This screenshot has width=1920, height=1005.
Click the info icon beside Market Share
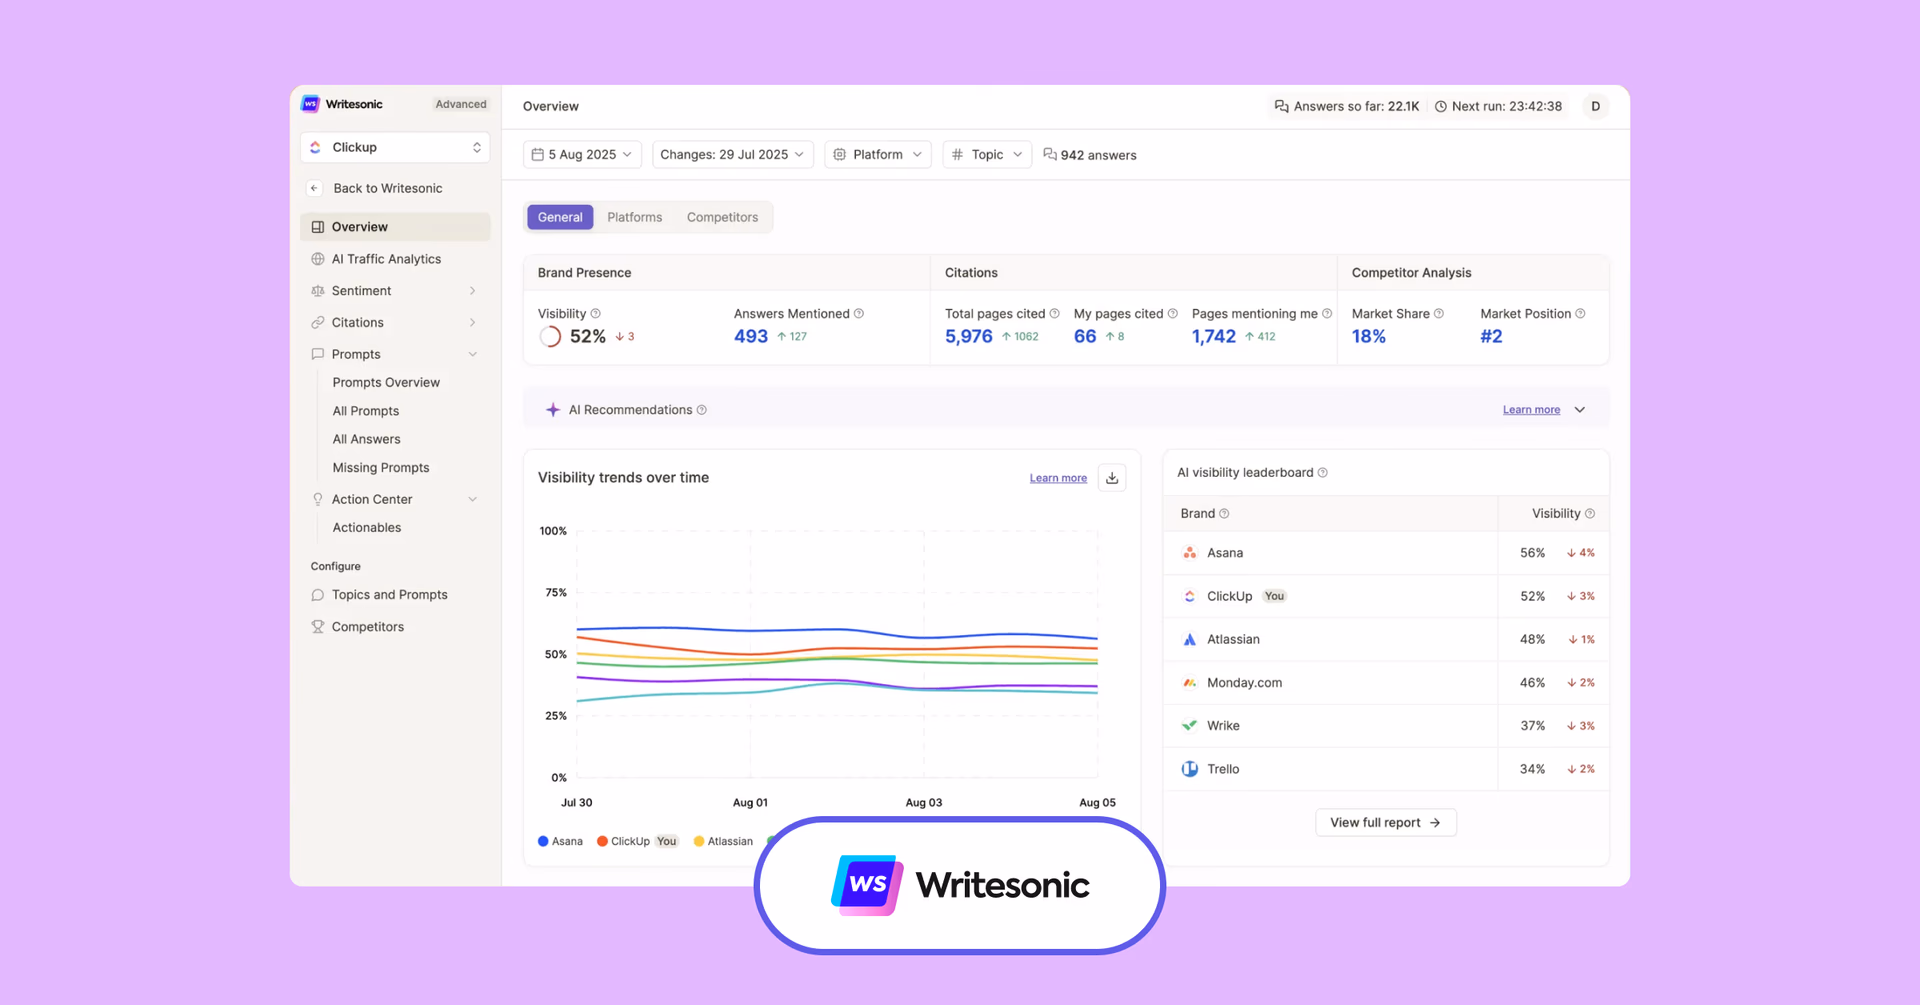click(1439, 314)
